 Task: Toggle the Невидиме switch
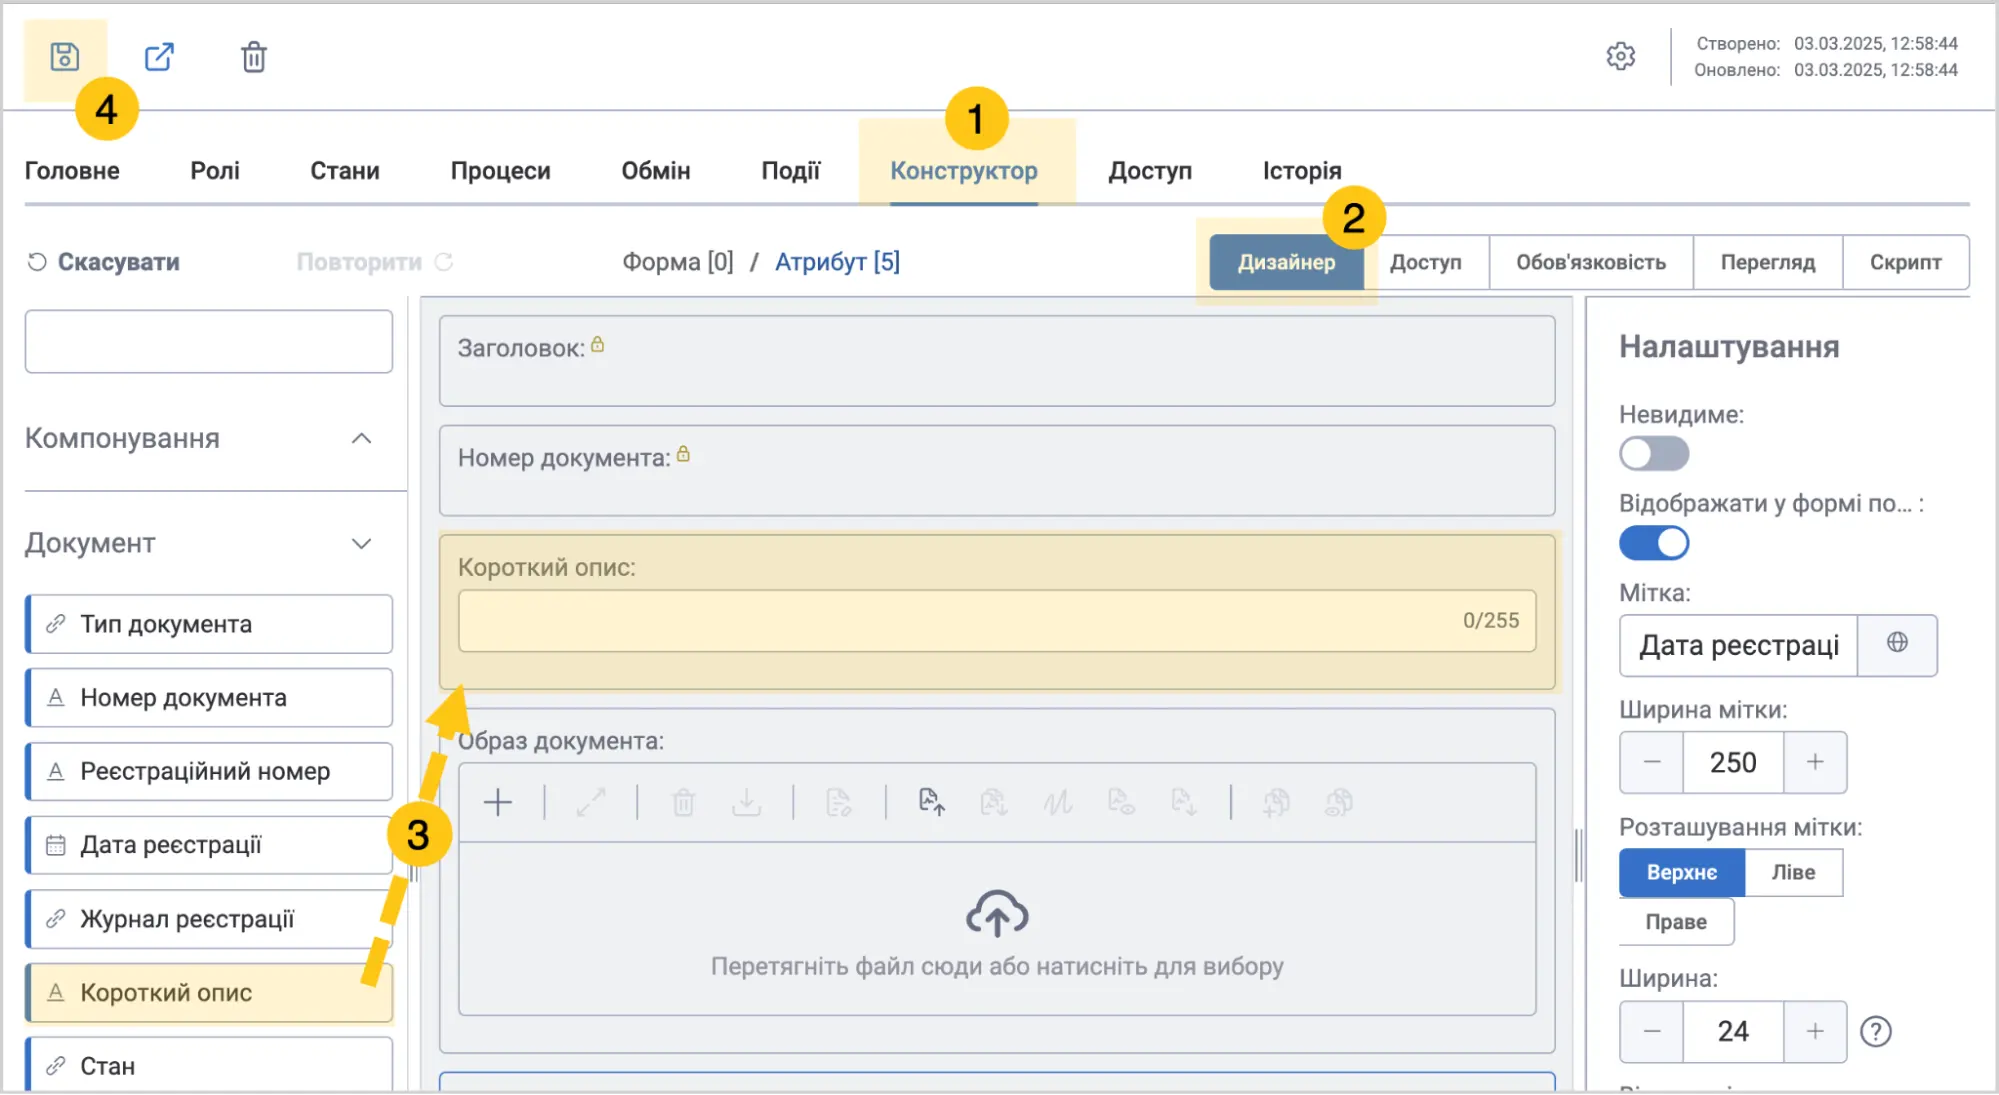1654,454
